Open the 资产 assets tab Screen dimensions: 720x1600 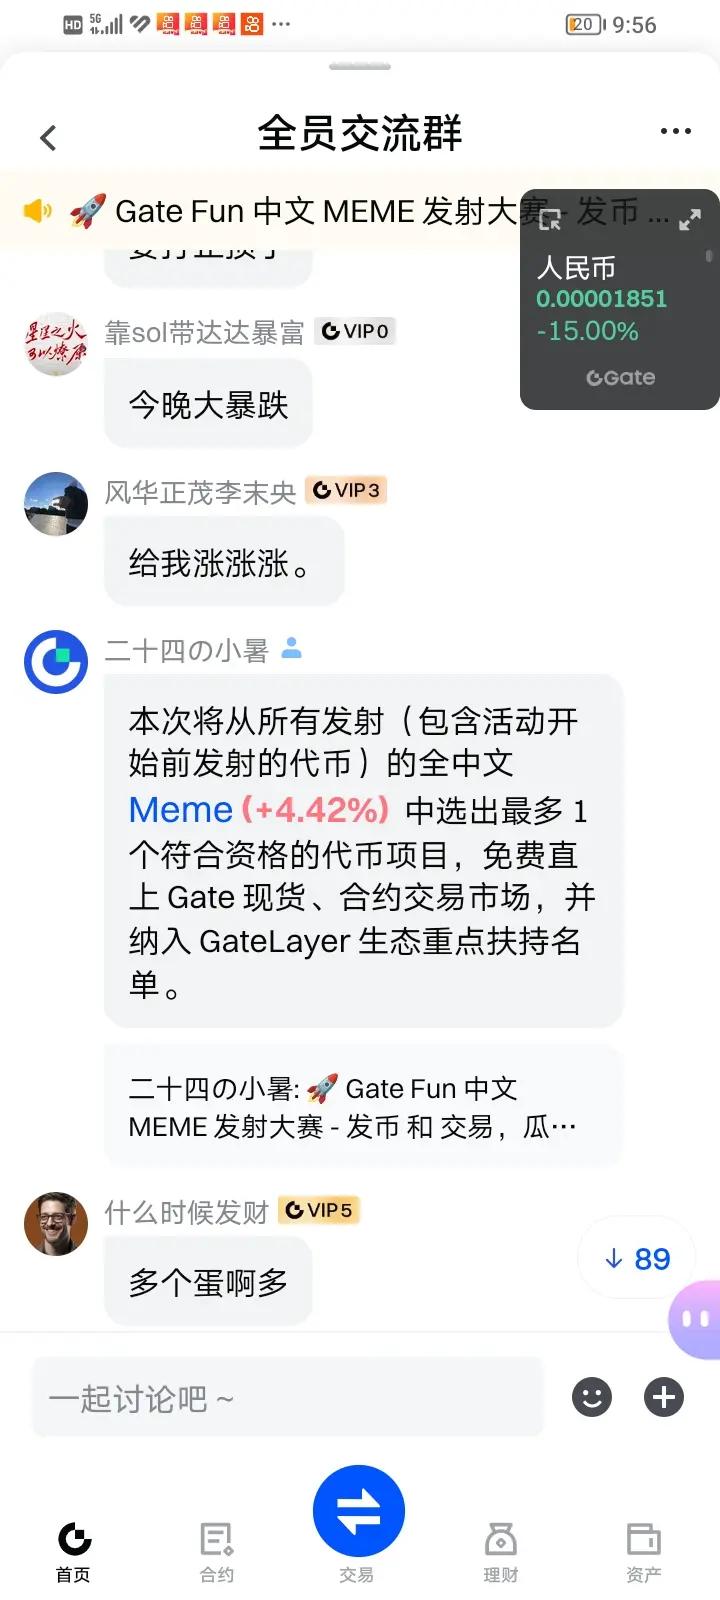tap(643, 1551)
